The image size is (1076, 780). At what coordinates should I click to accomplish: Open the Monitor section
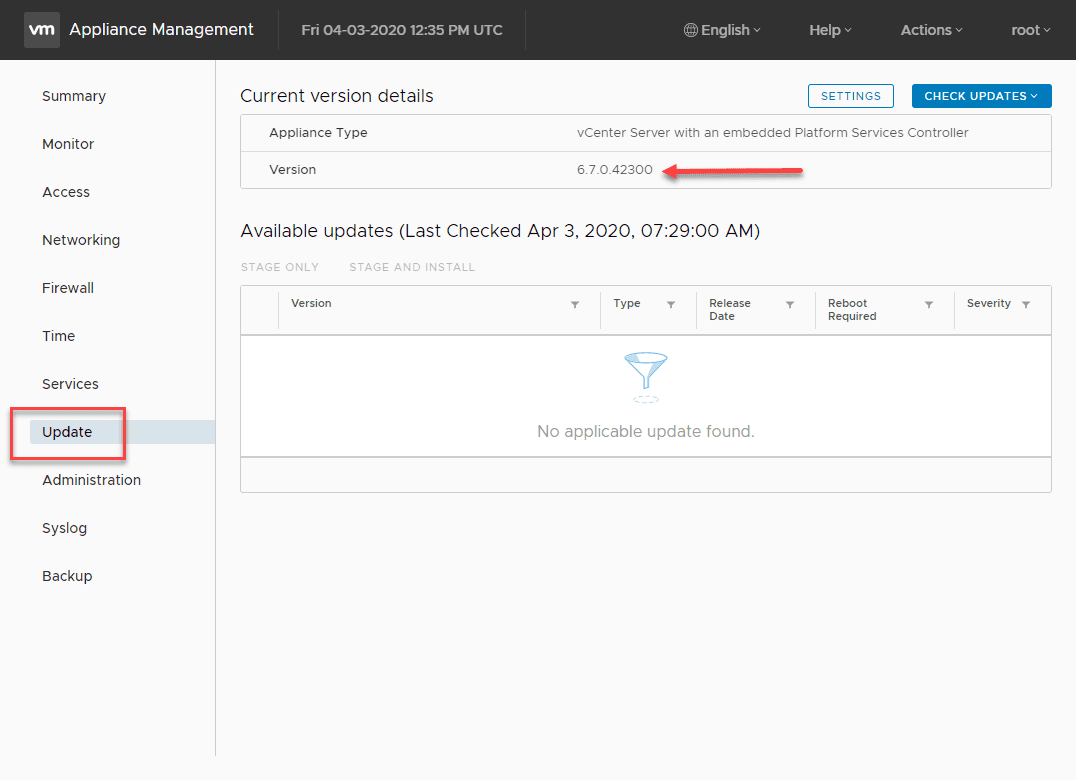tap(68, 144)
